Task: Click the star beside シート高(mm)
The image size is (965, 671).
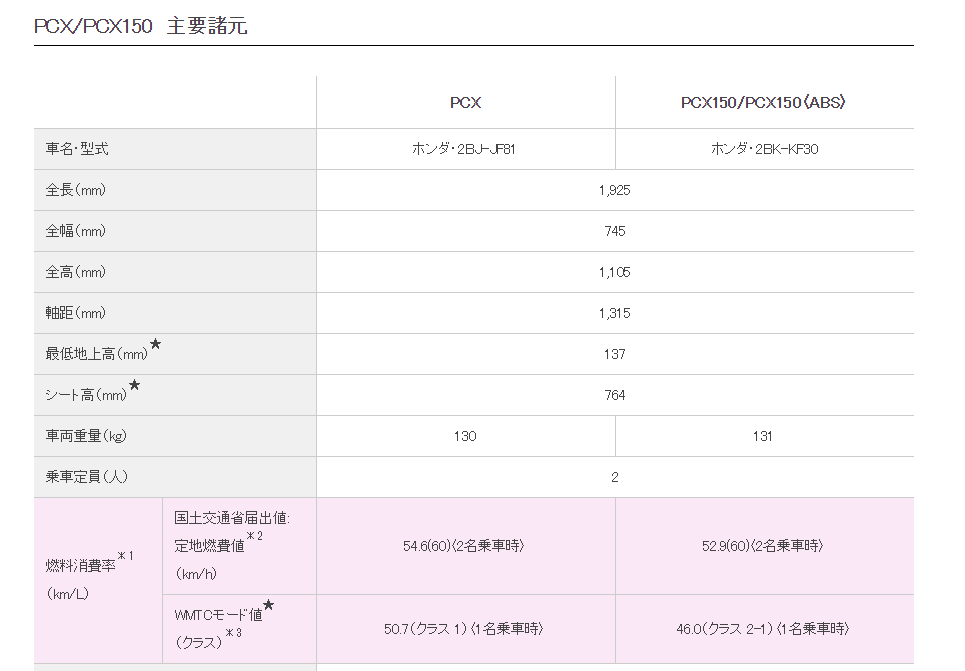Action: 134,385
